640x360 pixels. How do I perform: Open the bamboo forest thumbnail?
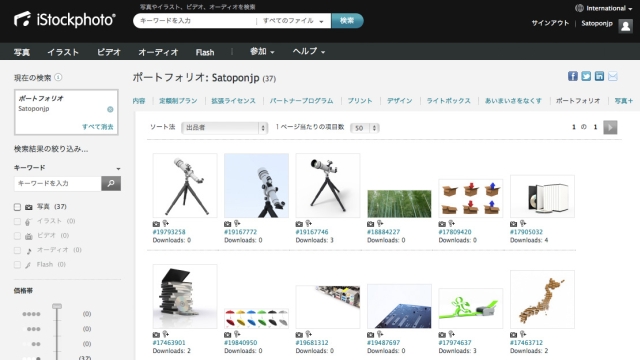399,203
